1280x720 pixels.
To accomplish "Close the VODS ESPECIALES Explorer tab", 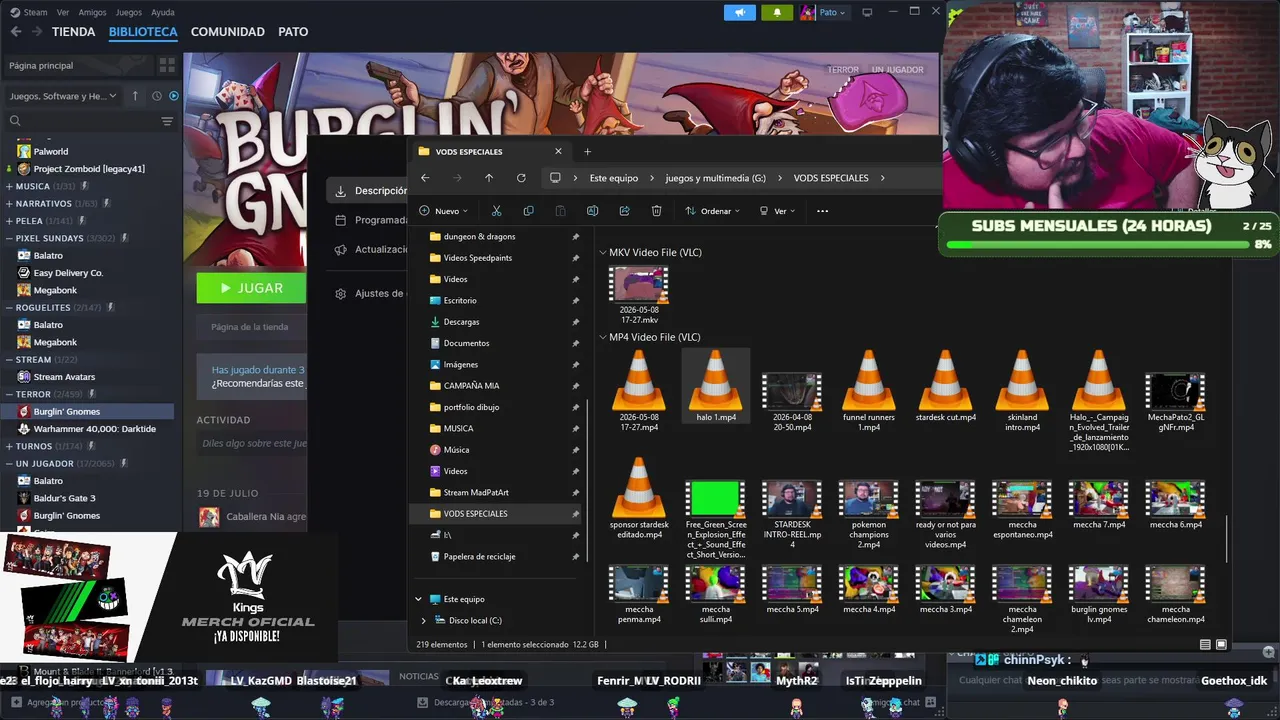I will tap(559, 152).
